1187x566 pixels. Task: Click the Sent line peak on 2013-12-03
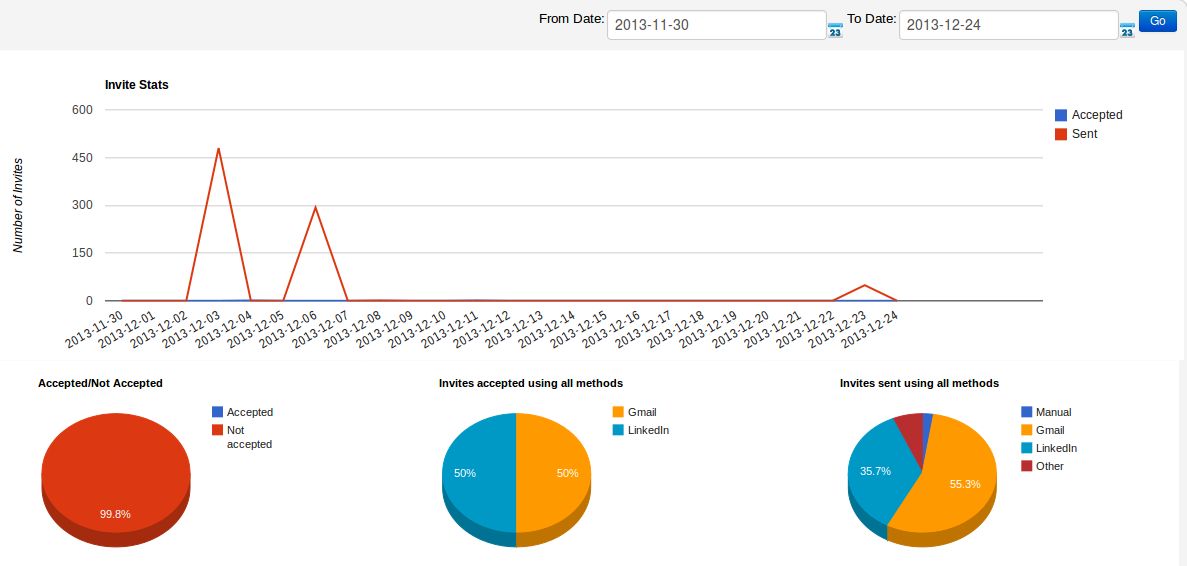pos(218,149)
